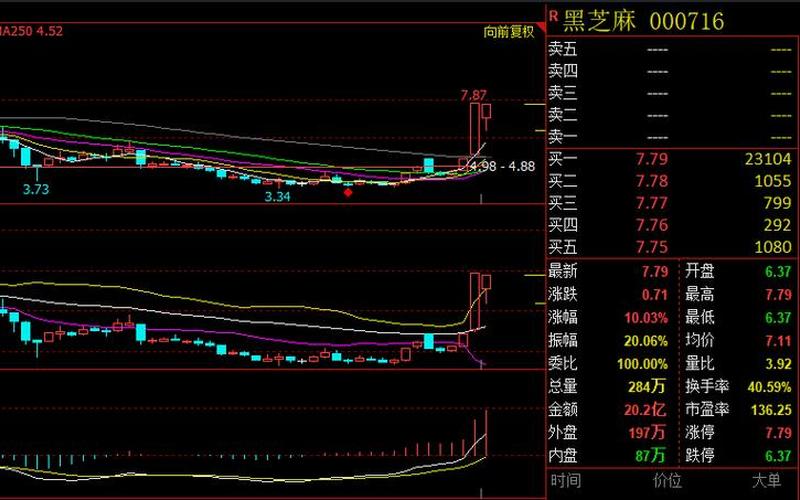Image resolution: width=800 pixels, height=500 pixels.
Task: Click 买一 bid price 7.79
Action: [x=652, y=159]
